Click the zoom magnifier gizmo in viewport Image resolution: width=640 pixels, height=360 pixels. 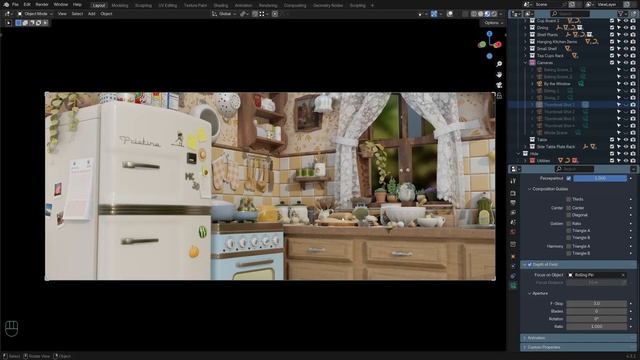499,64
